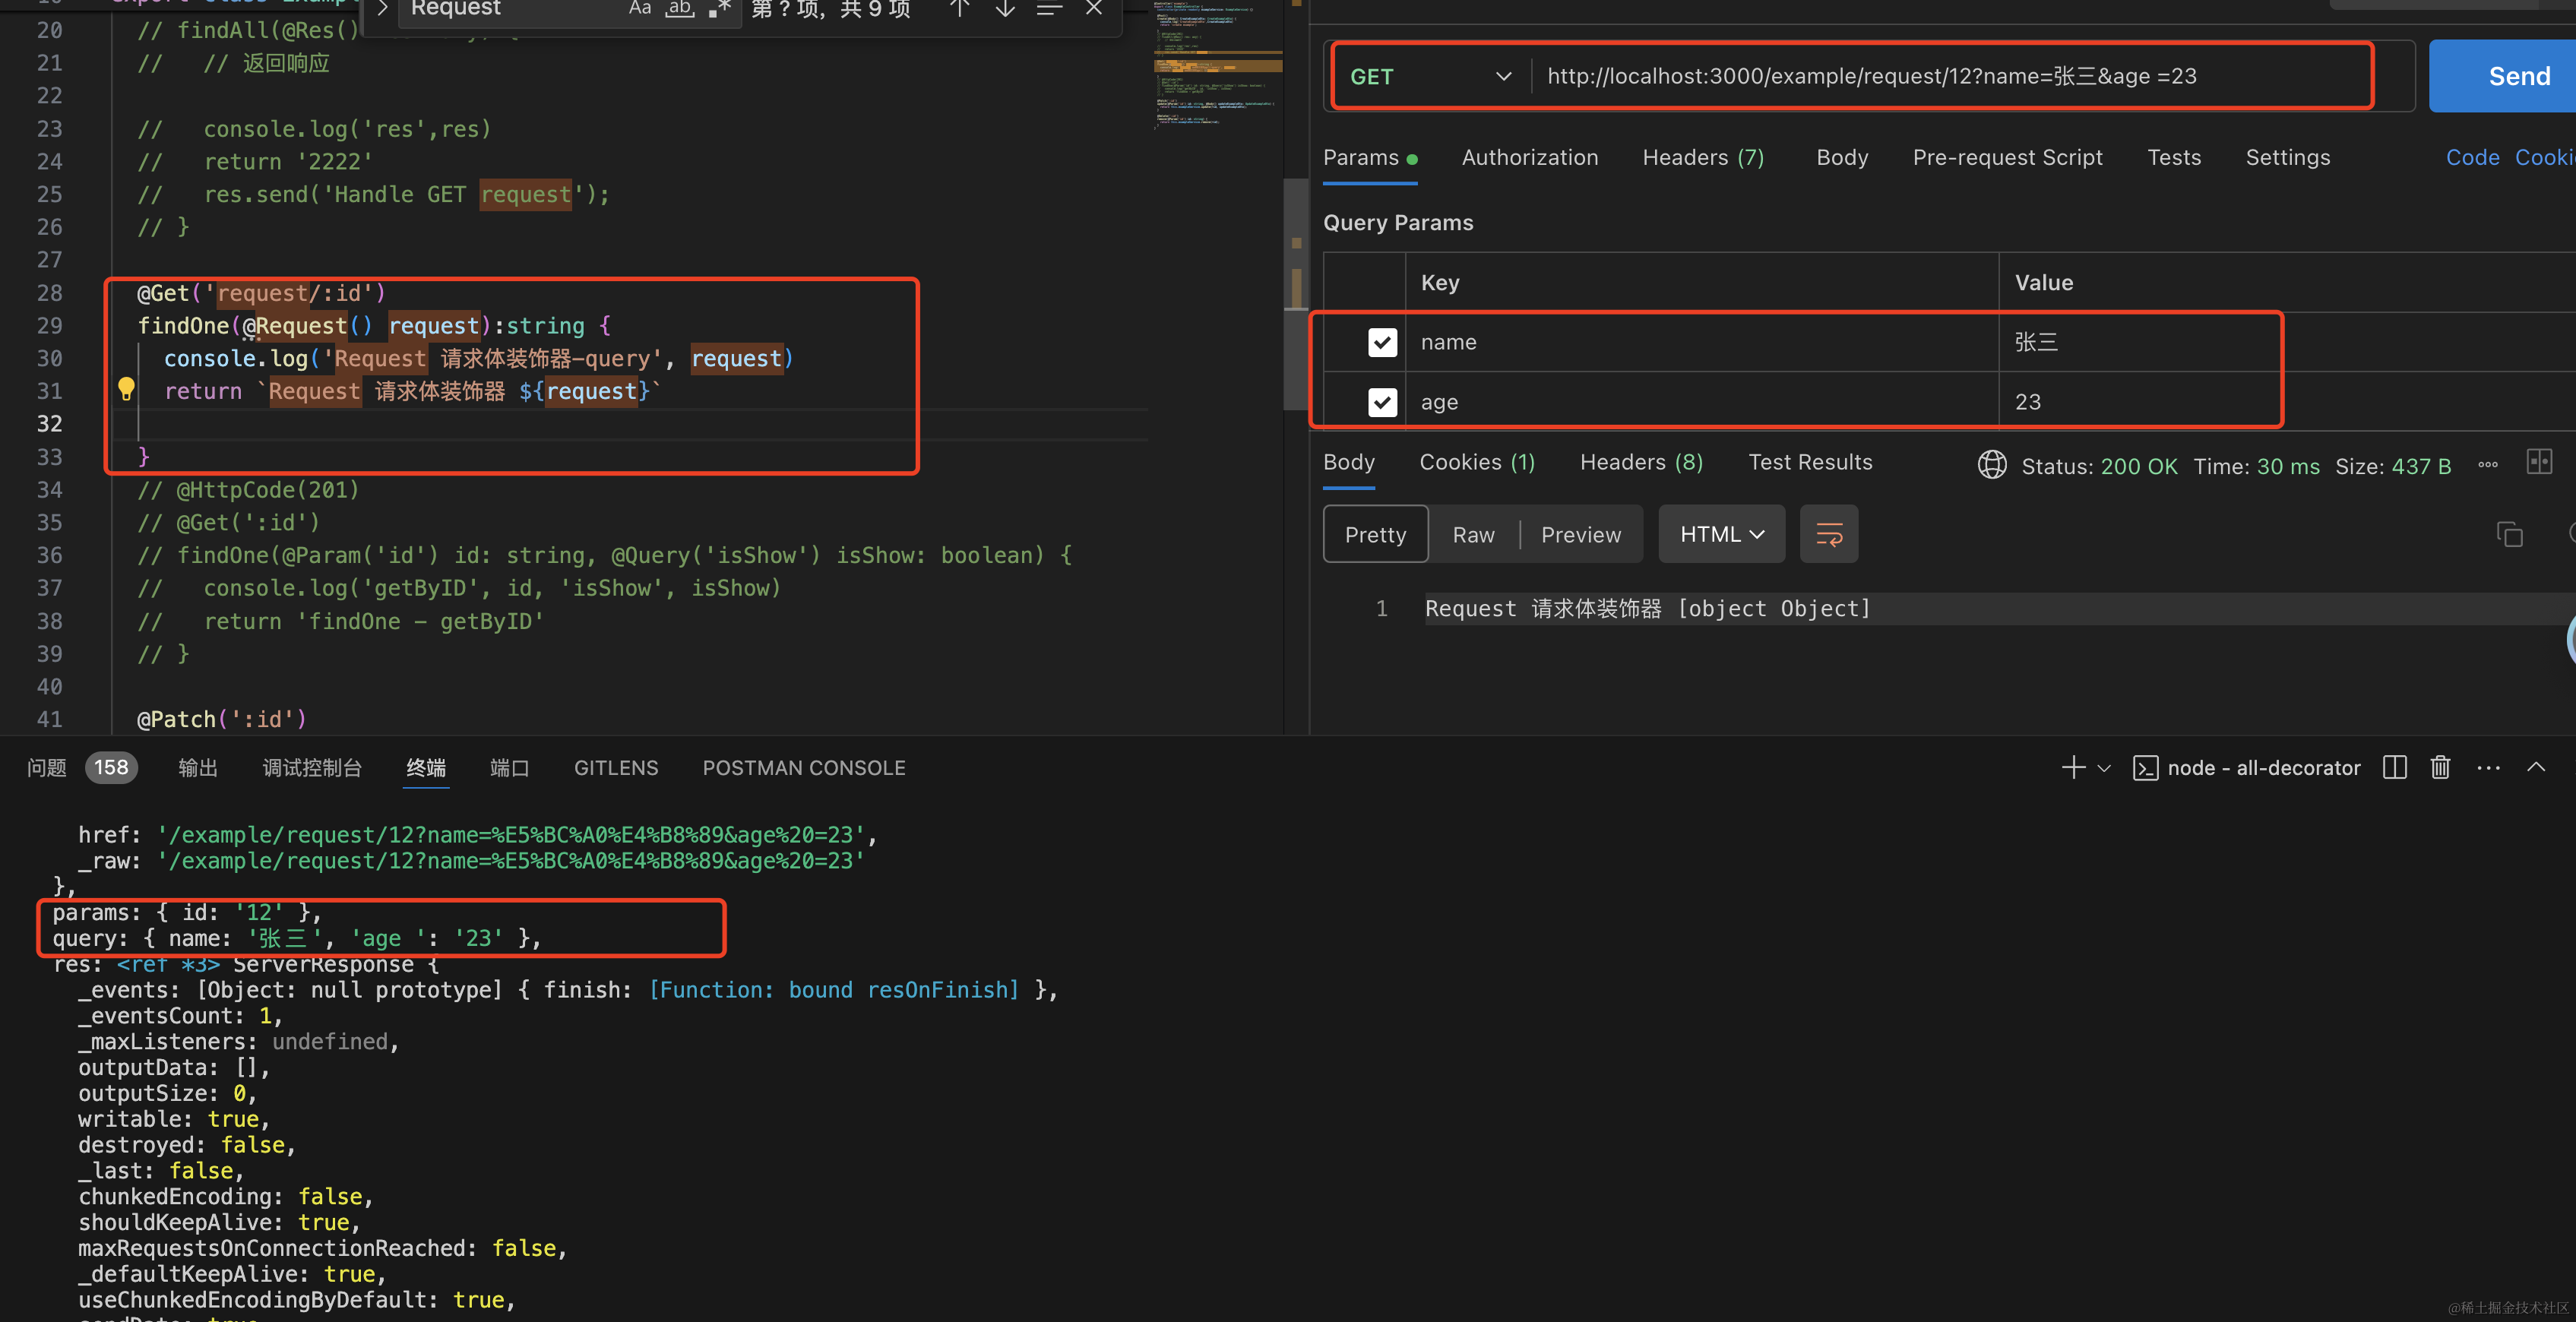Open the request Headers (7) tab
This screenshot has height=1322, width=2576.
pos(1703,158)
